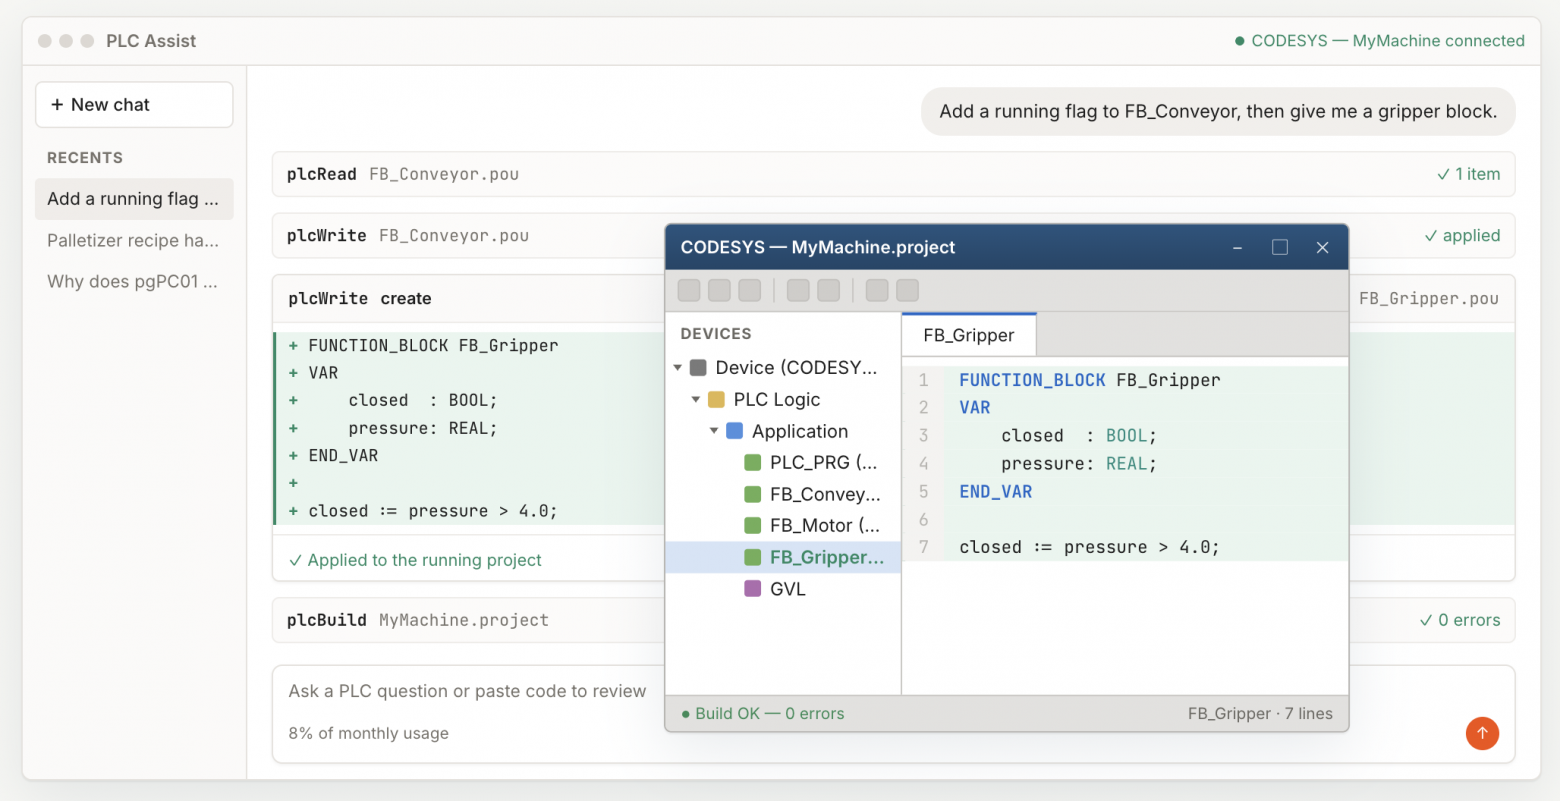The width and height of the screenshot is (1560, 801).
Task: Open the 'Why does pgPC01 ...' recent chat
Action: tap(134, 282)
